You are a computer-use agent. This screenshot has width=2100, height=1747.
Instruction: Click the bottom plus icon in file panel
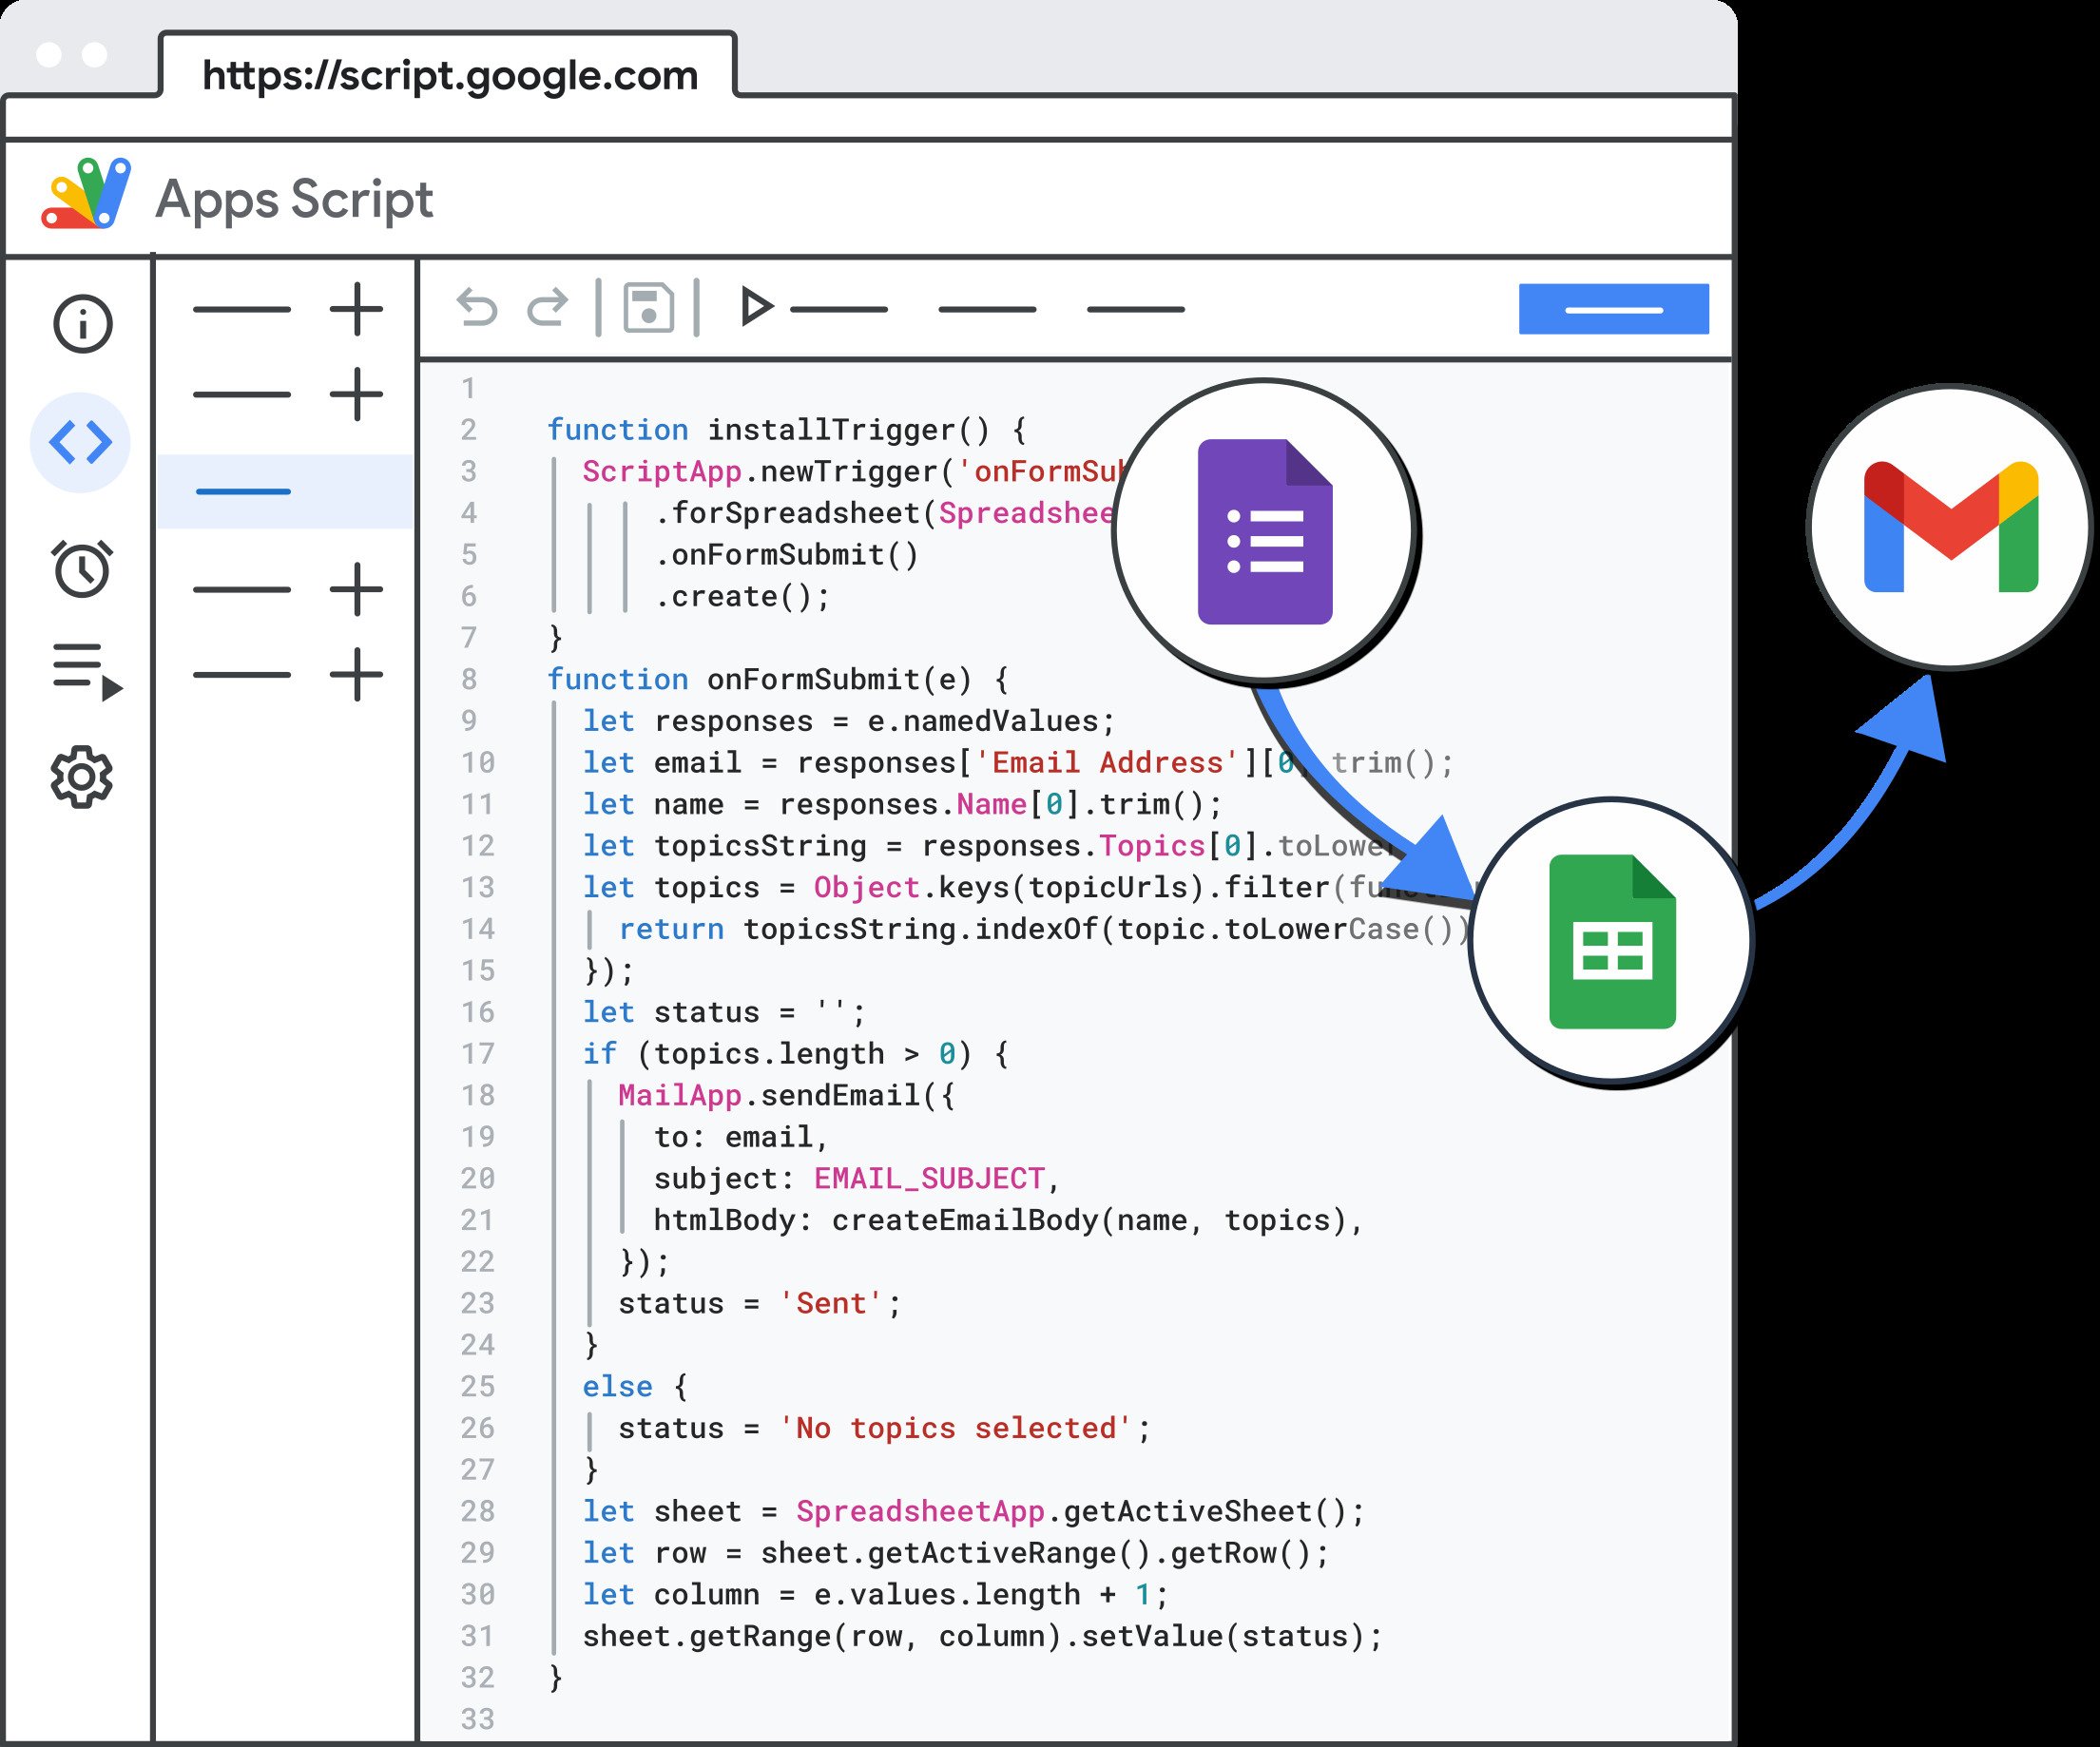coord(356,675)
